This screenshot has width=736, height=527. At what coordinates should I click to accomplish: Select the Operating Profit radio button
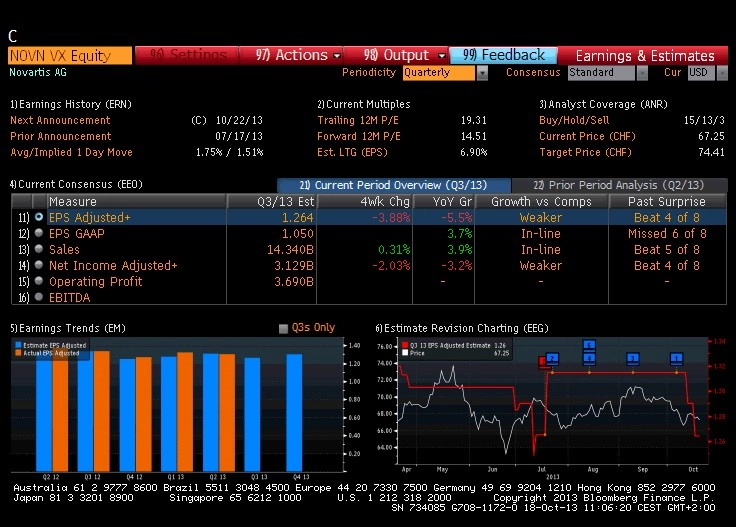click(x=39, y=281)
